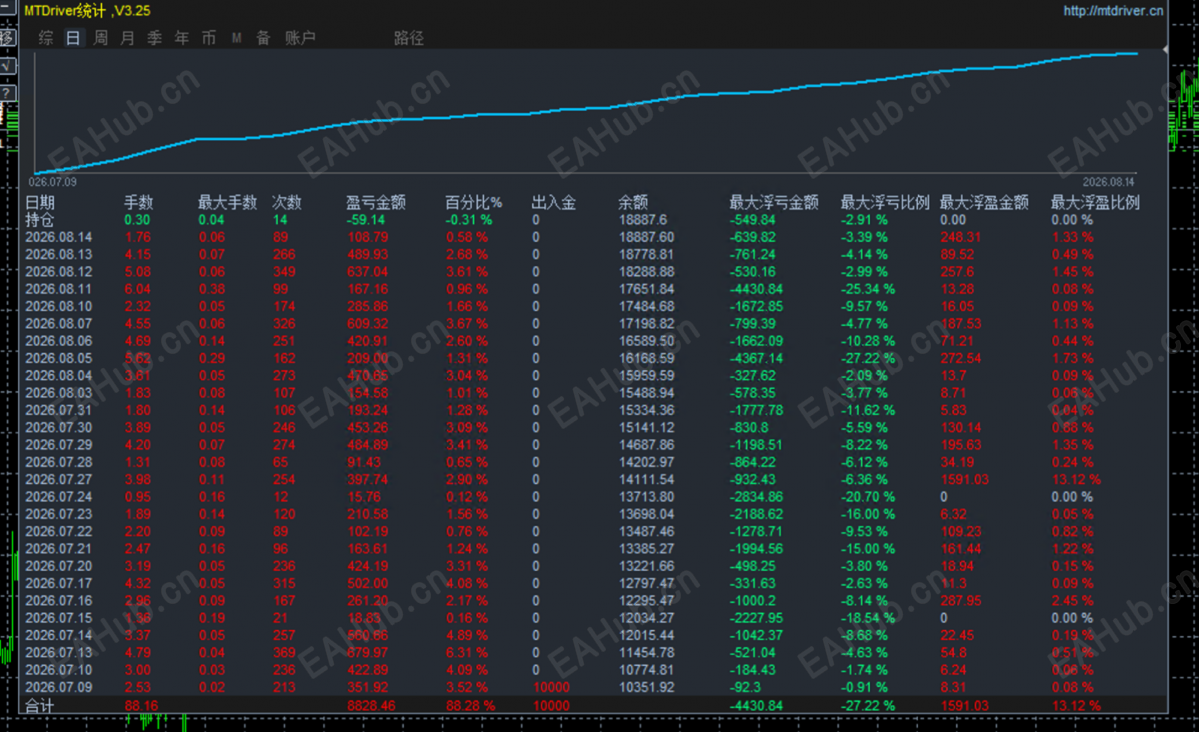This screenshot has width=1199, height=732.
Task: Click the 最大手数 column header
Action: (227, 203)
